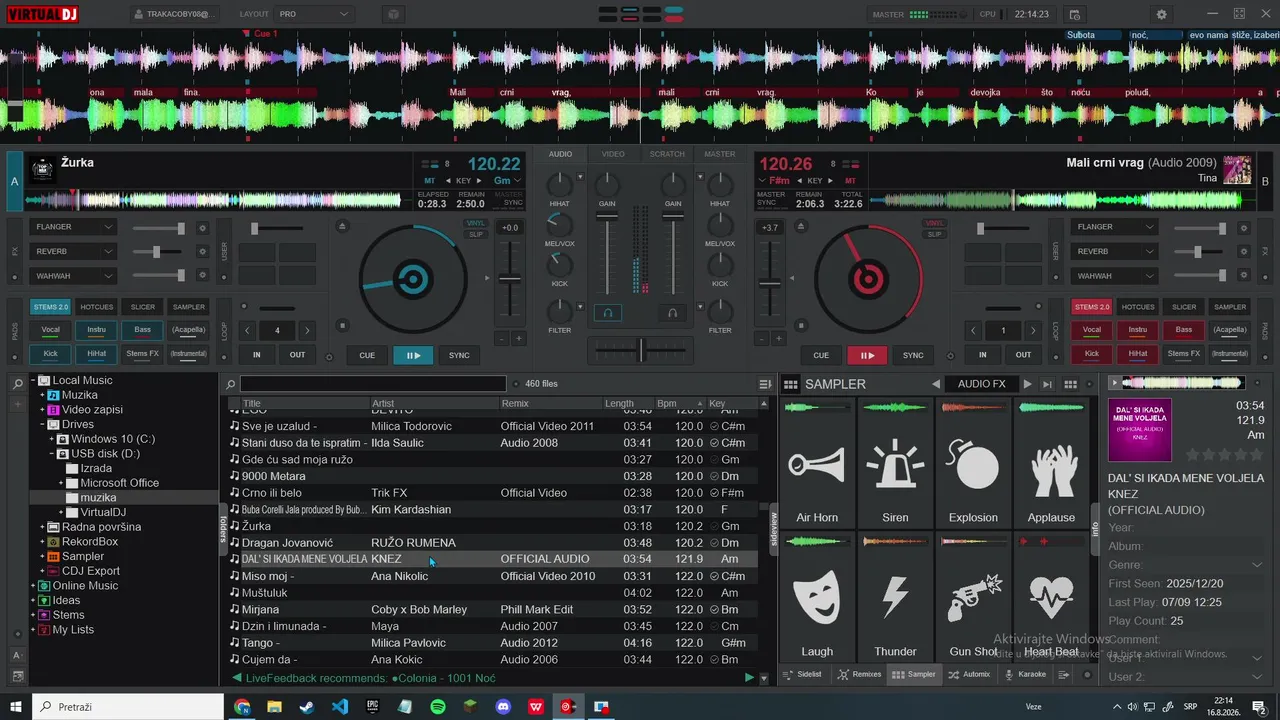Trigger the Thunder sample
This screenshot has width=1280, height=720.
pyautogui.click(x=895, y=598)
